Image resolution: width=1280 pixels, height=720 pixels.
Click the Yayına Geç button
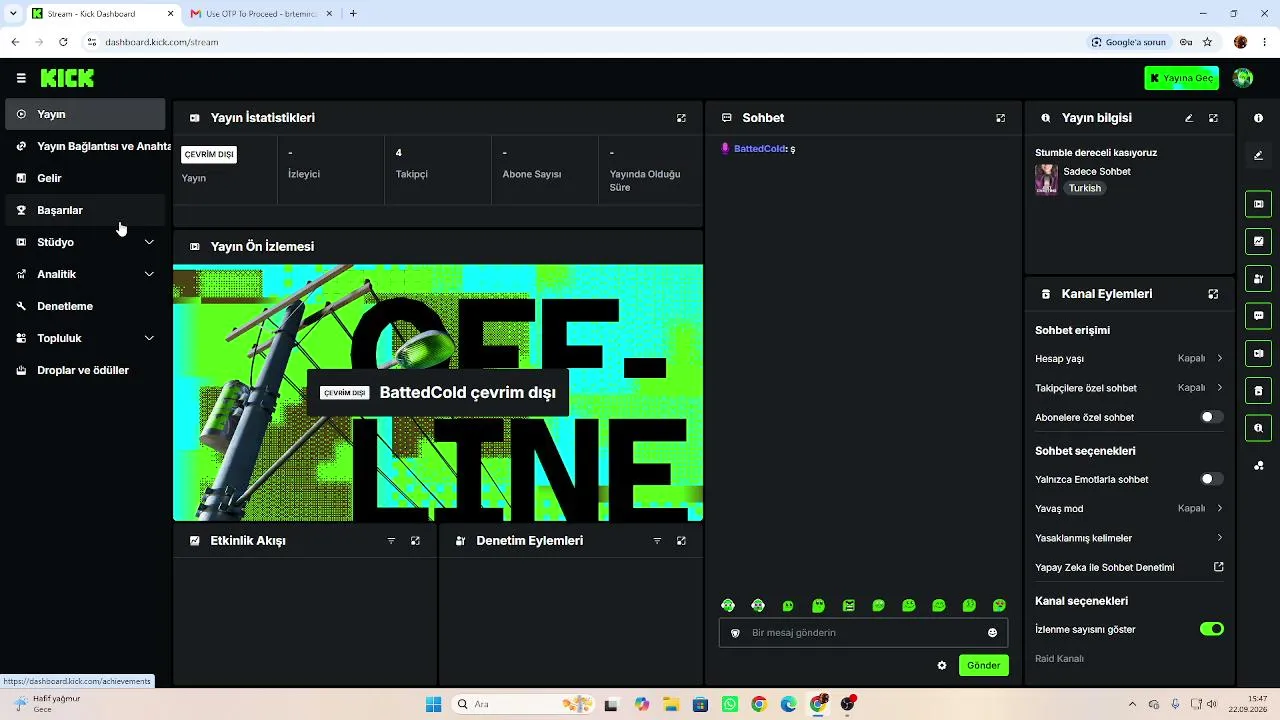tap(1181, 78)
